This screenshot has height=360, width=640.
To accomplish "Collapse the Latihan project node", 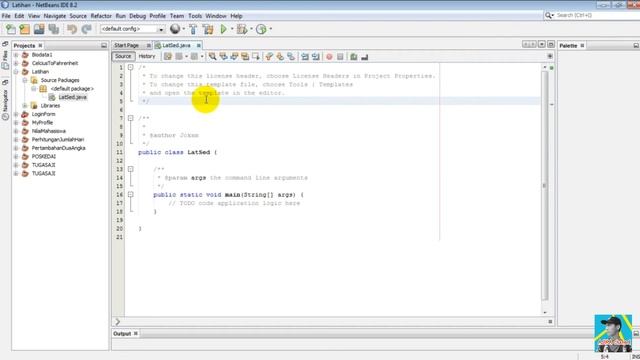I will (x=16, y=72).
